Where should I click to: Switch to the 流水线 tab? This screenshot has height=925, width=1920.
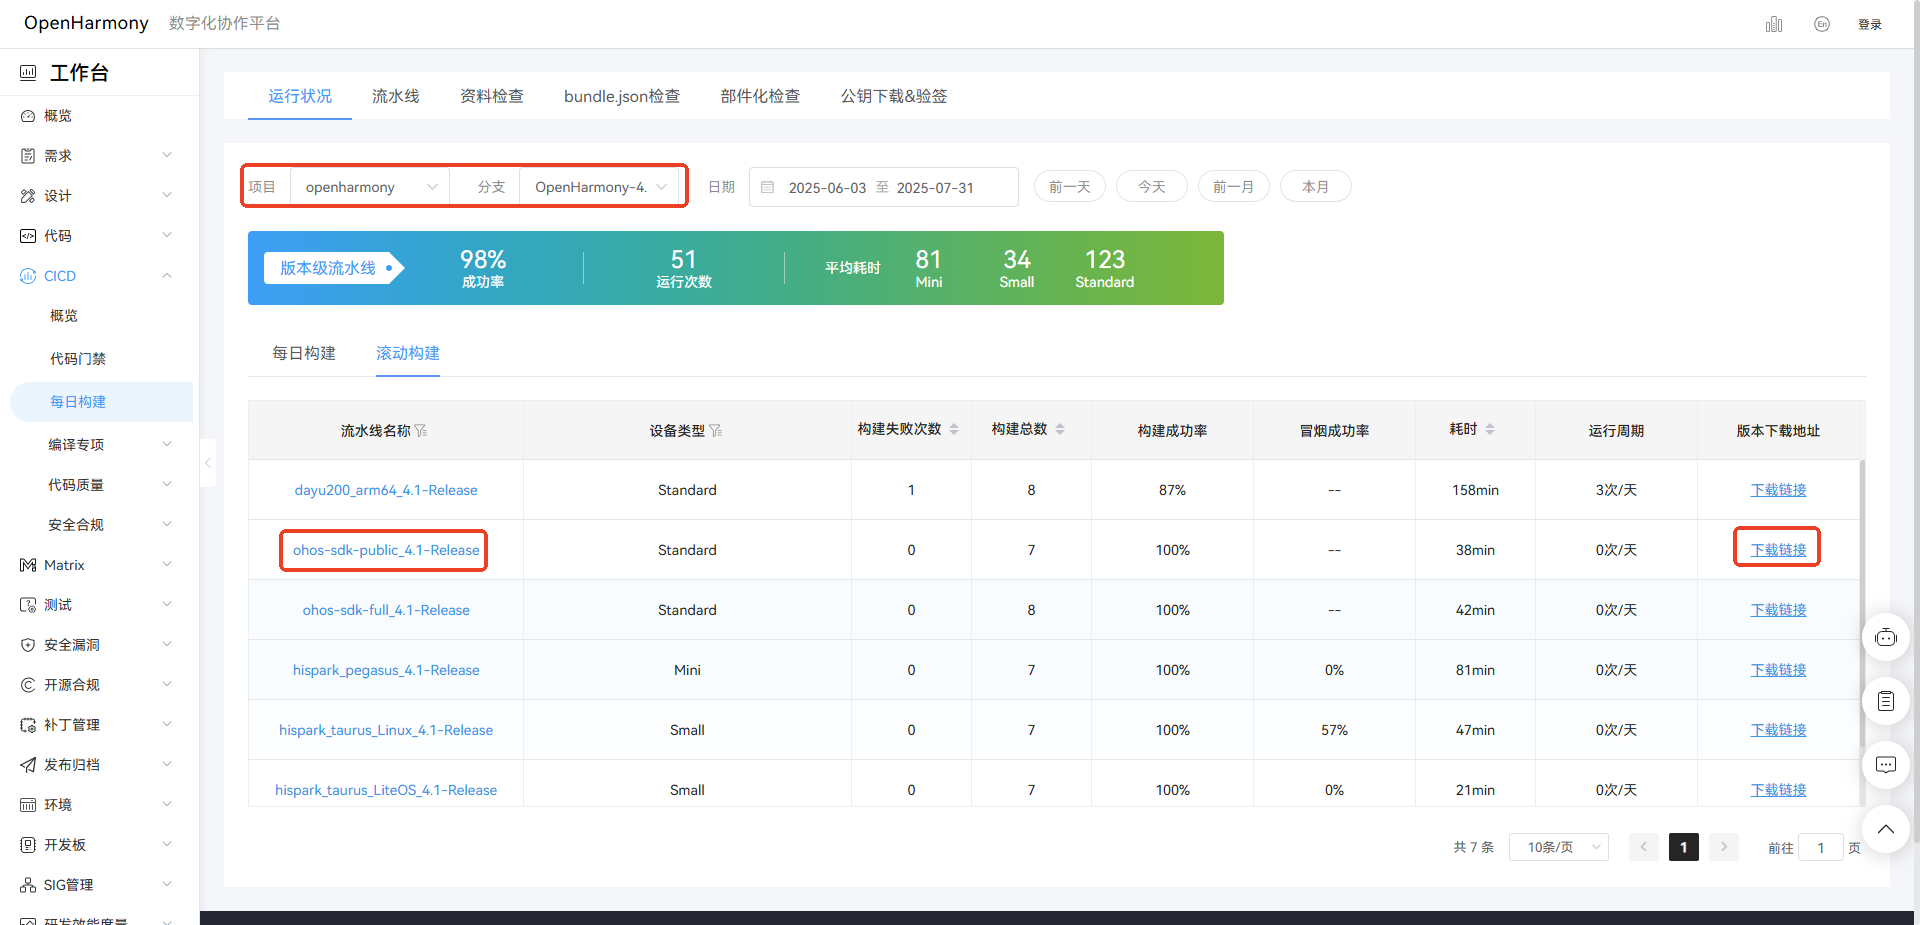396,96
